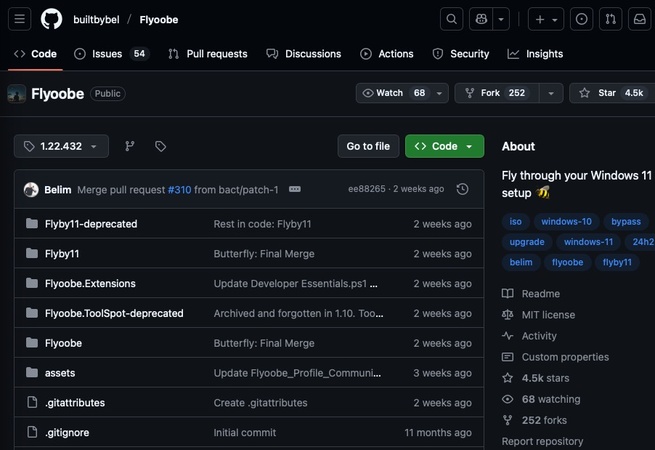This screenshot has width=655, height=450.
Task: View branches via the branch icon
Action: [x=129, y=146]
